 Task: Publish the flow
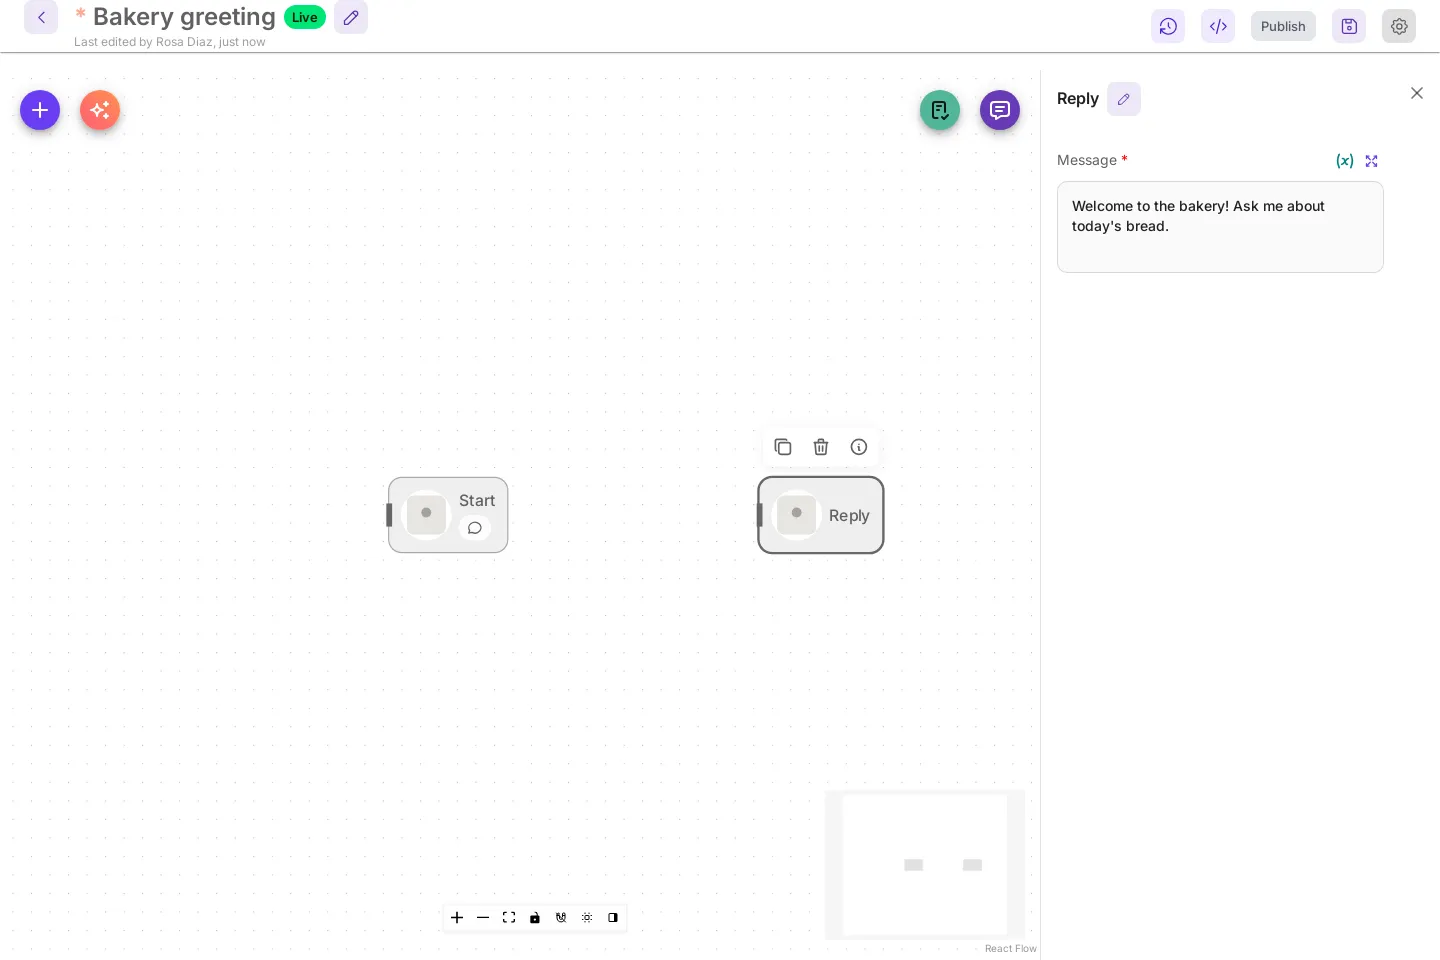[x=1283, y=26]
